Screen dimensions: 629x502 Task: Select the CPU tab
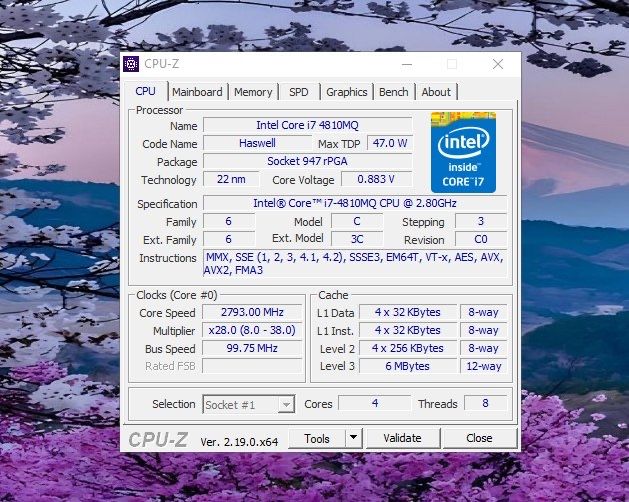[x=145, y=91]
